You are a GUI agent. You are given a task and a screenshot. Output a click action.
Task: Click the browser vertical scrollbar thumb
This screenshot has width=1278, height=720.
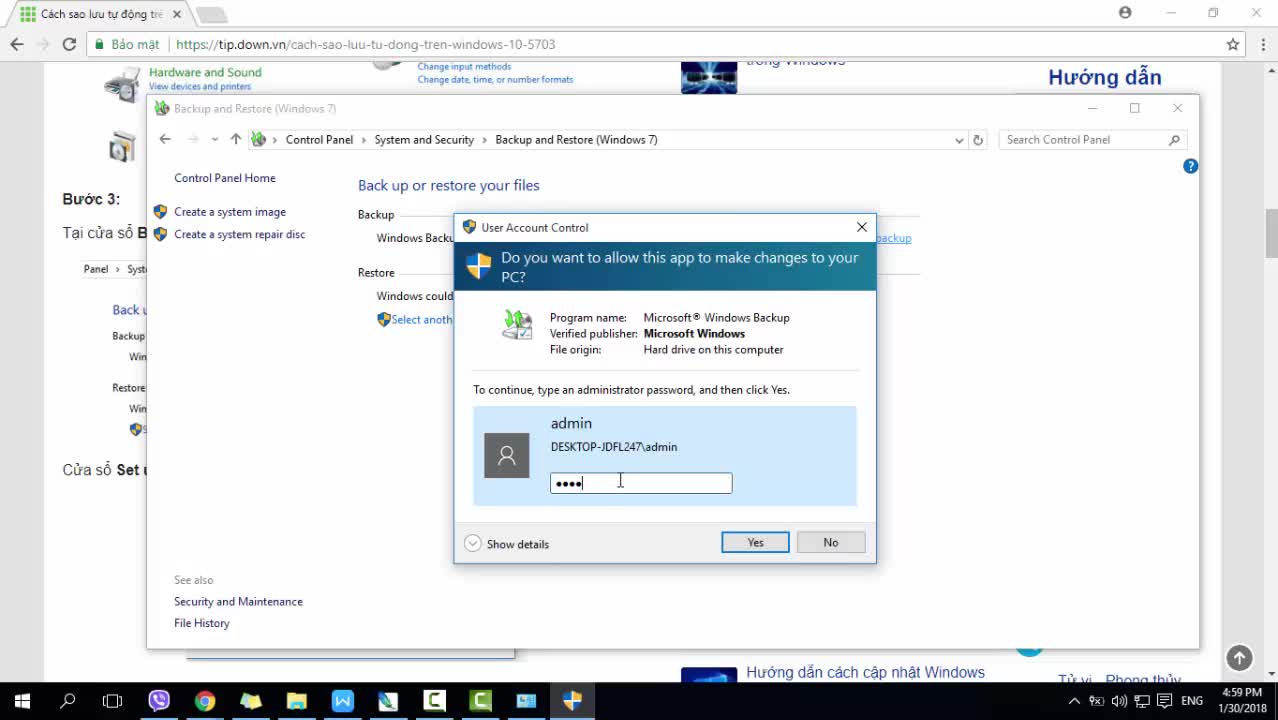point(1271,232)
